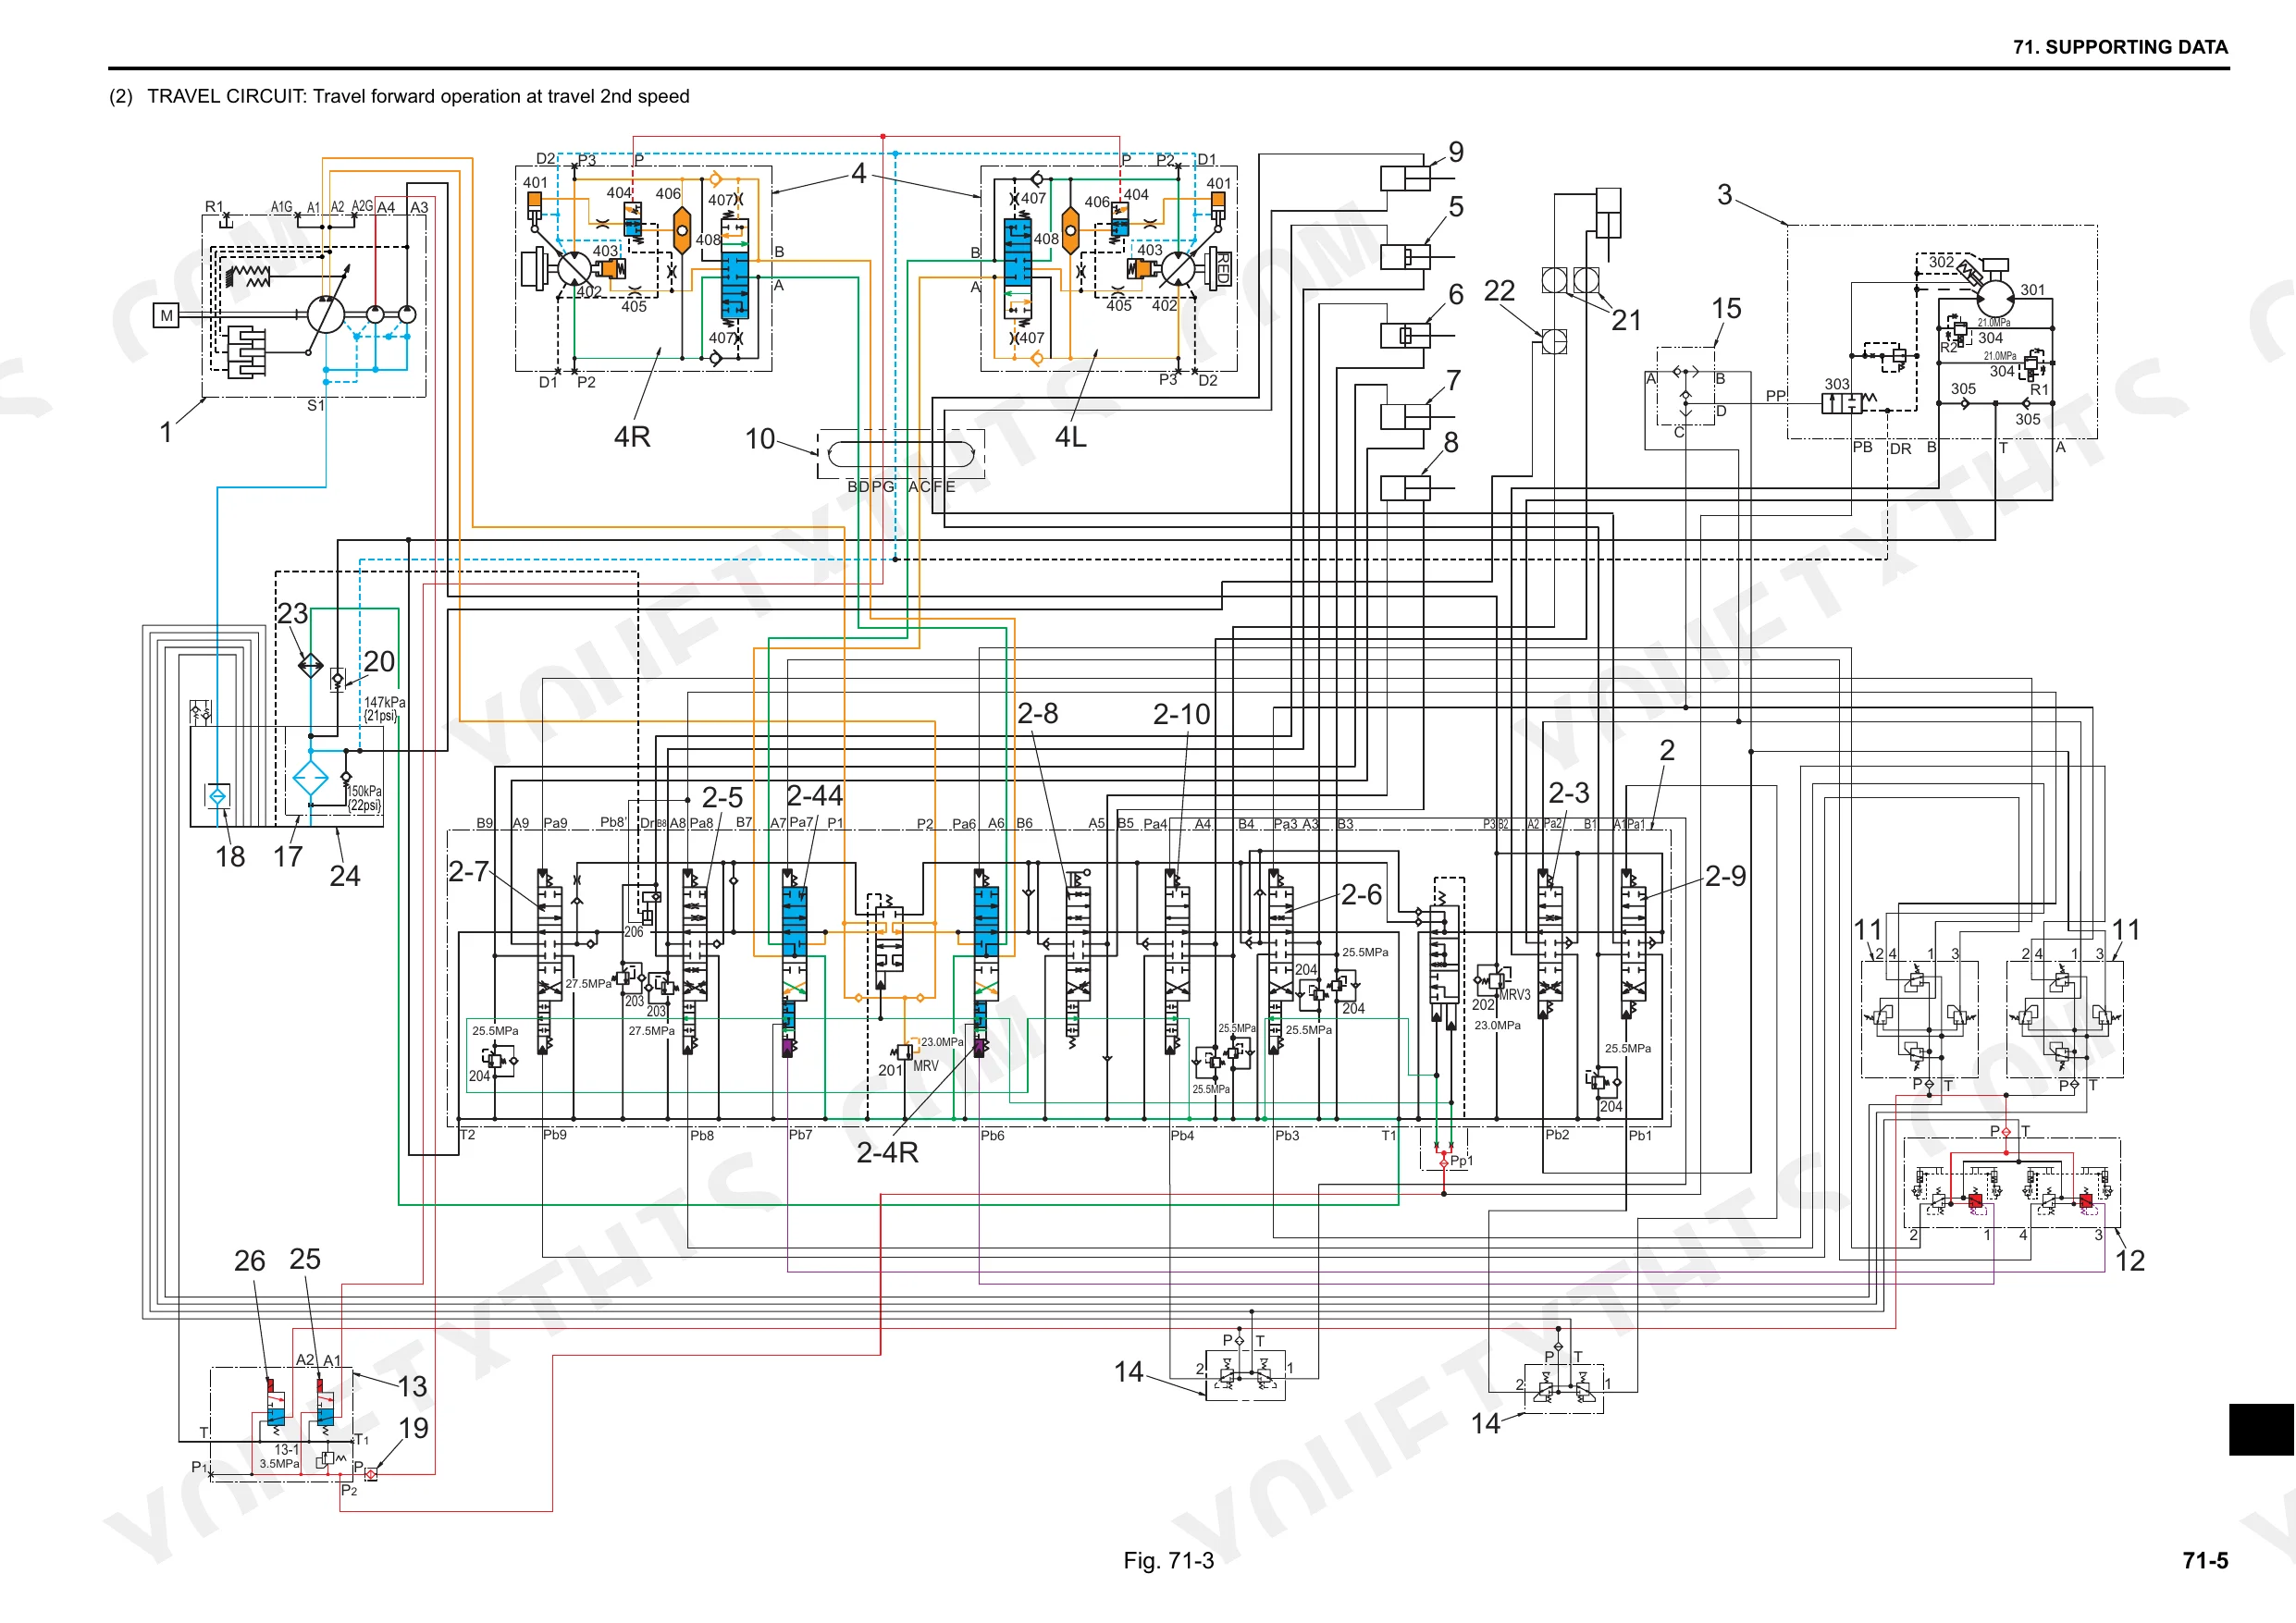Click the solenoid valve symbol under 25
This screenshot has width=2296, height=1623.
(324, 1402)
